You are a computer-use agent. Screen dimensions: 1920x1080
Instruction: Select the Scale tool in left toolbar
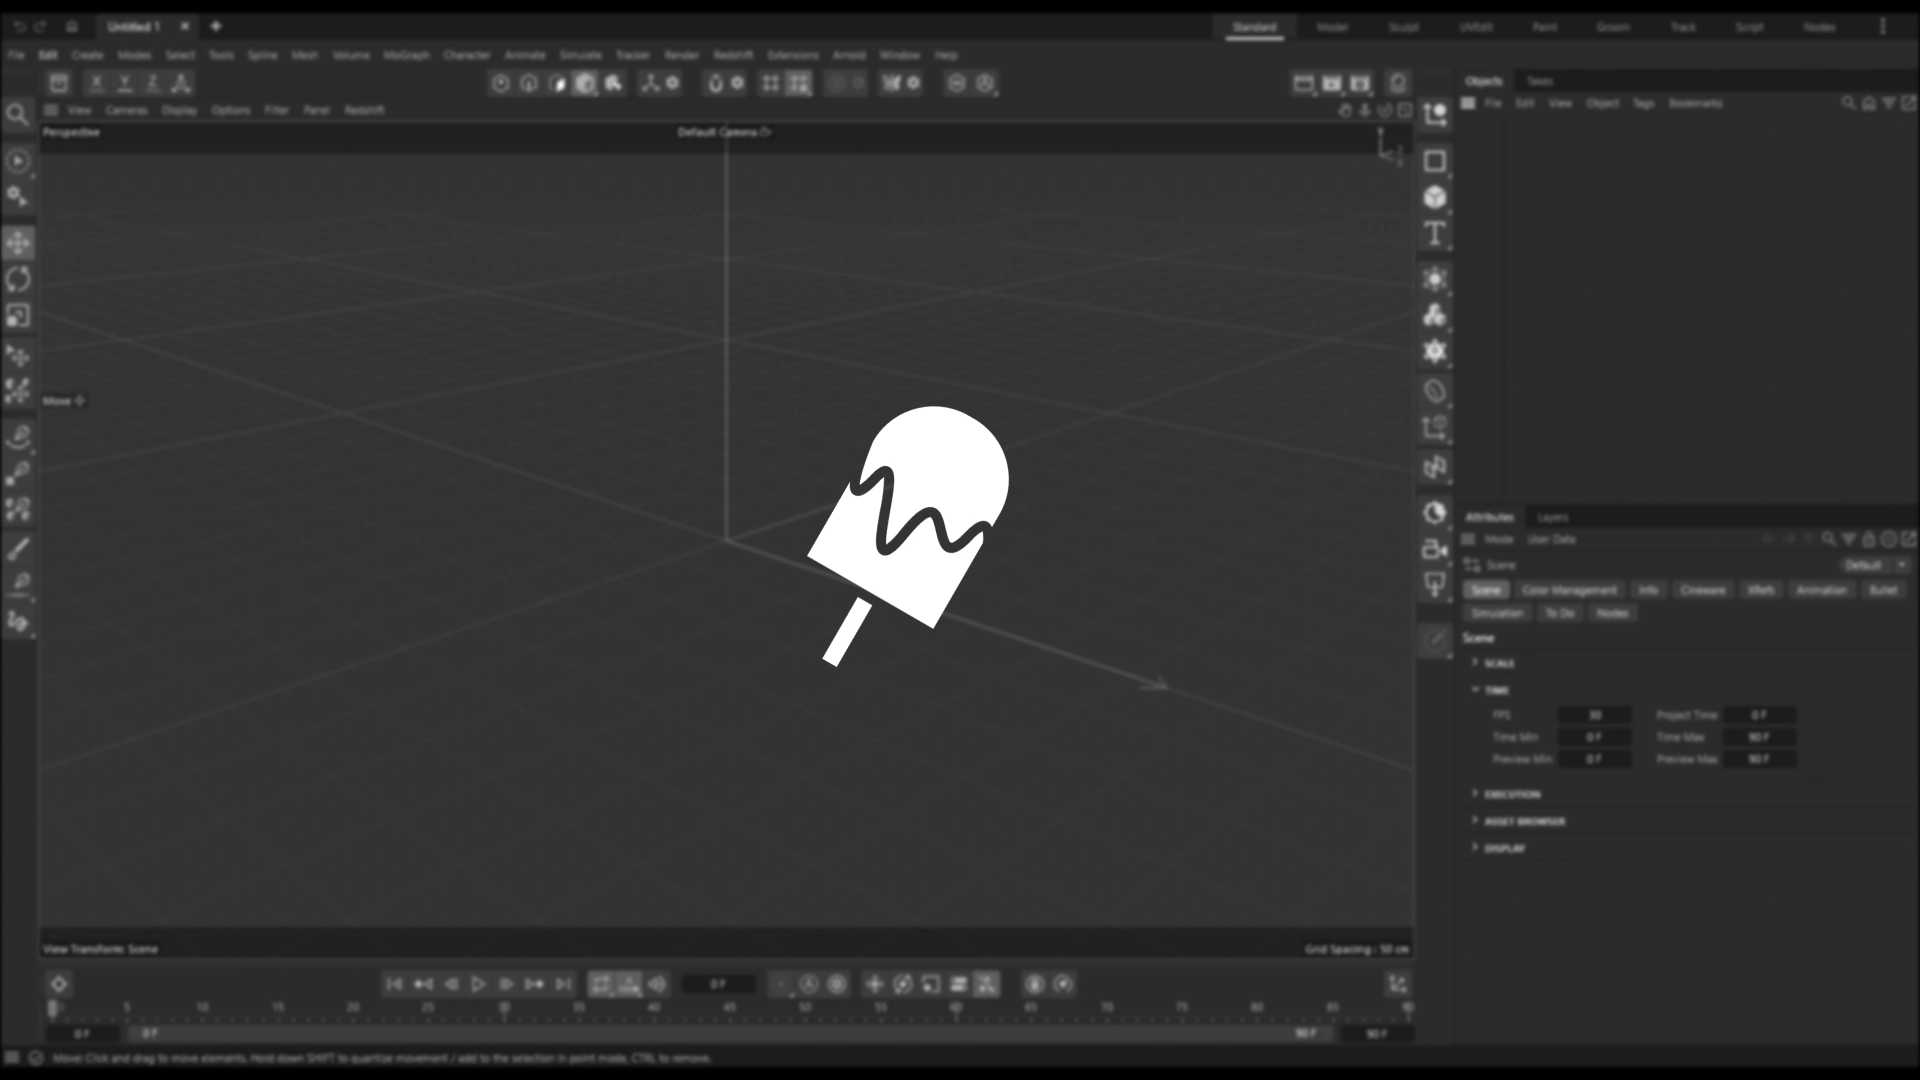[18, 316]
